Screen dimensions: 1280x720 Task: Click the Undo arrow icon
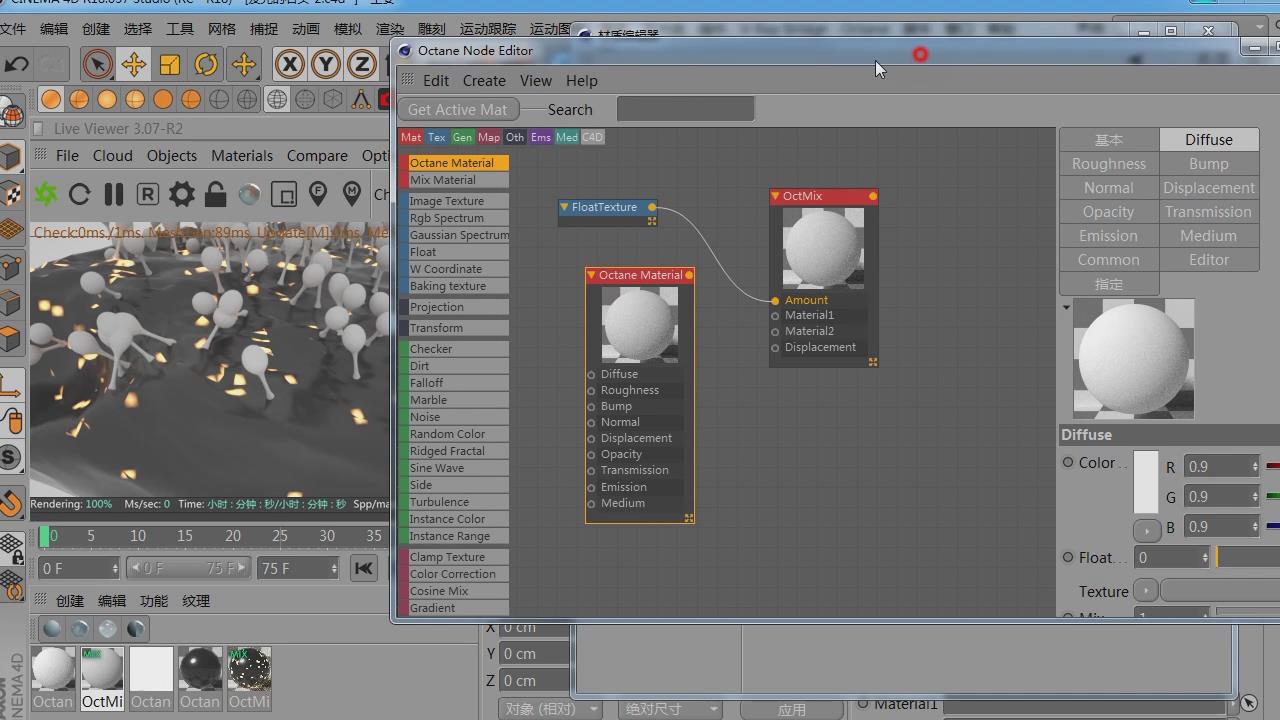(x=16, y=65)
